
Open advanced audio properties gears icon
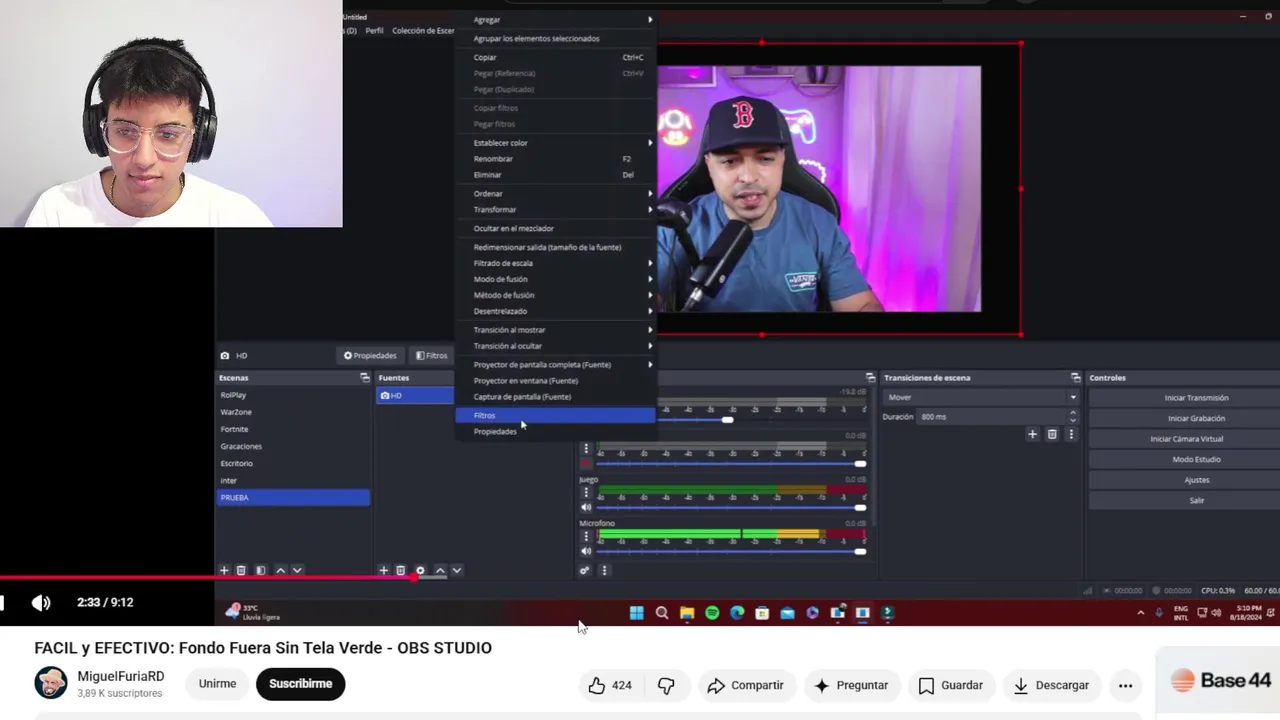[x=585, y=570]
